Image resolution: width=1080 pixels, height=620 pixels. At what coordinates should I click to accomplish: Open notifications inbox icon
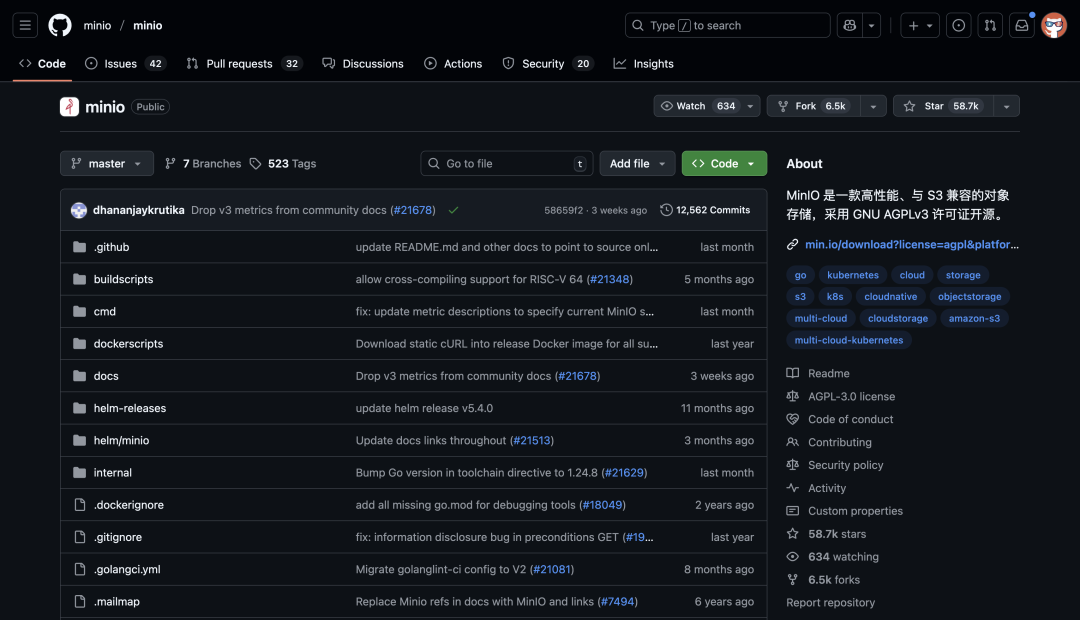1021,25
